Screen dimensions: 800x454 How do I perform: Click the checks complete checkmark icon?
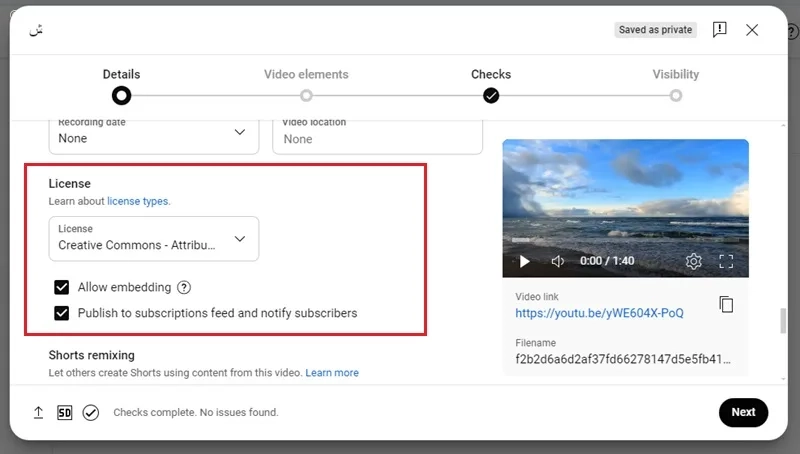(x=91, y=412)
